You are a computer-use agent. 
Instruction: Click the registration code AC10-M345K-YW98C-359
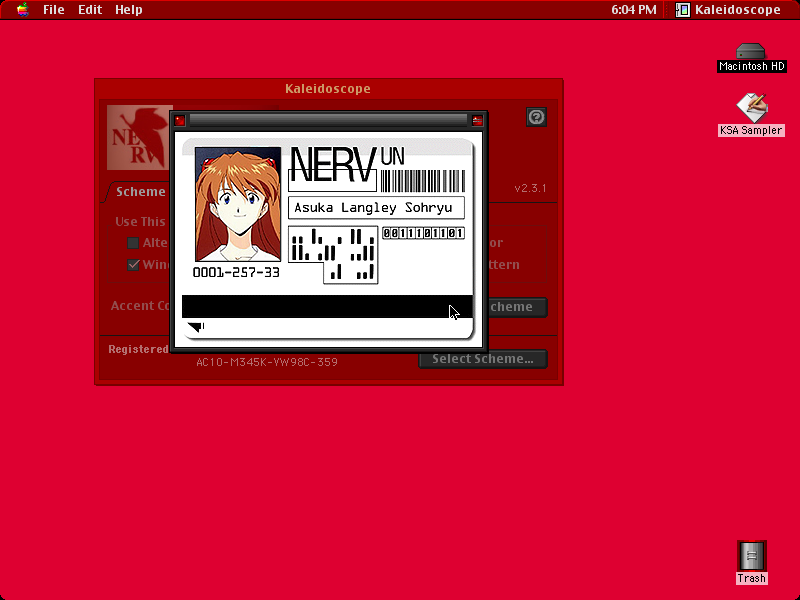(x=267, y=362)
